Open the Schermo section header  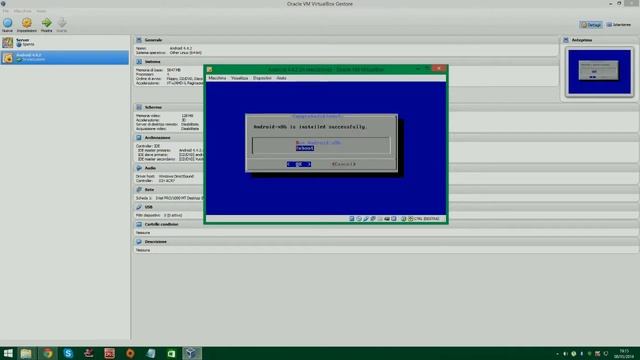tap(153, 107)
